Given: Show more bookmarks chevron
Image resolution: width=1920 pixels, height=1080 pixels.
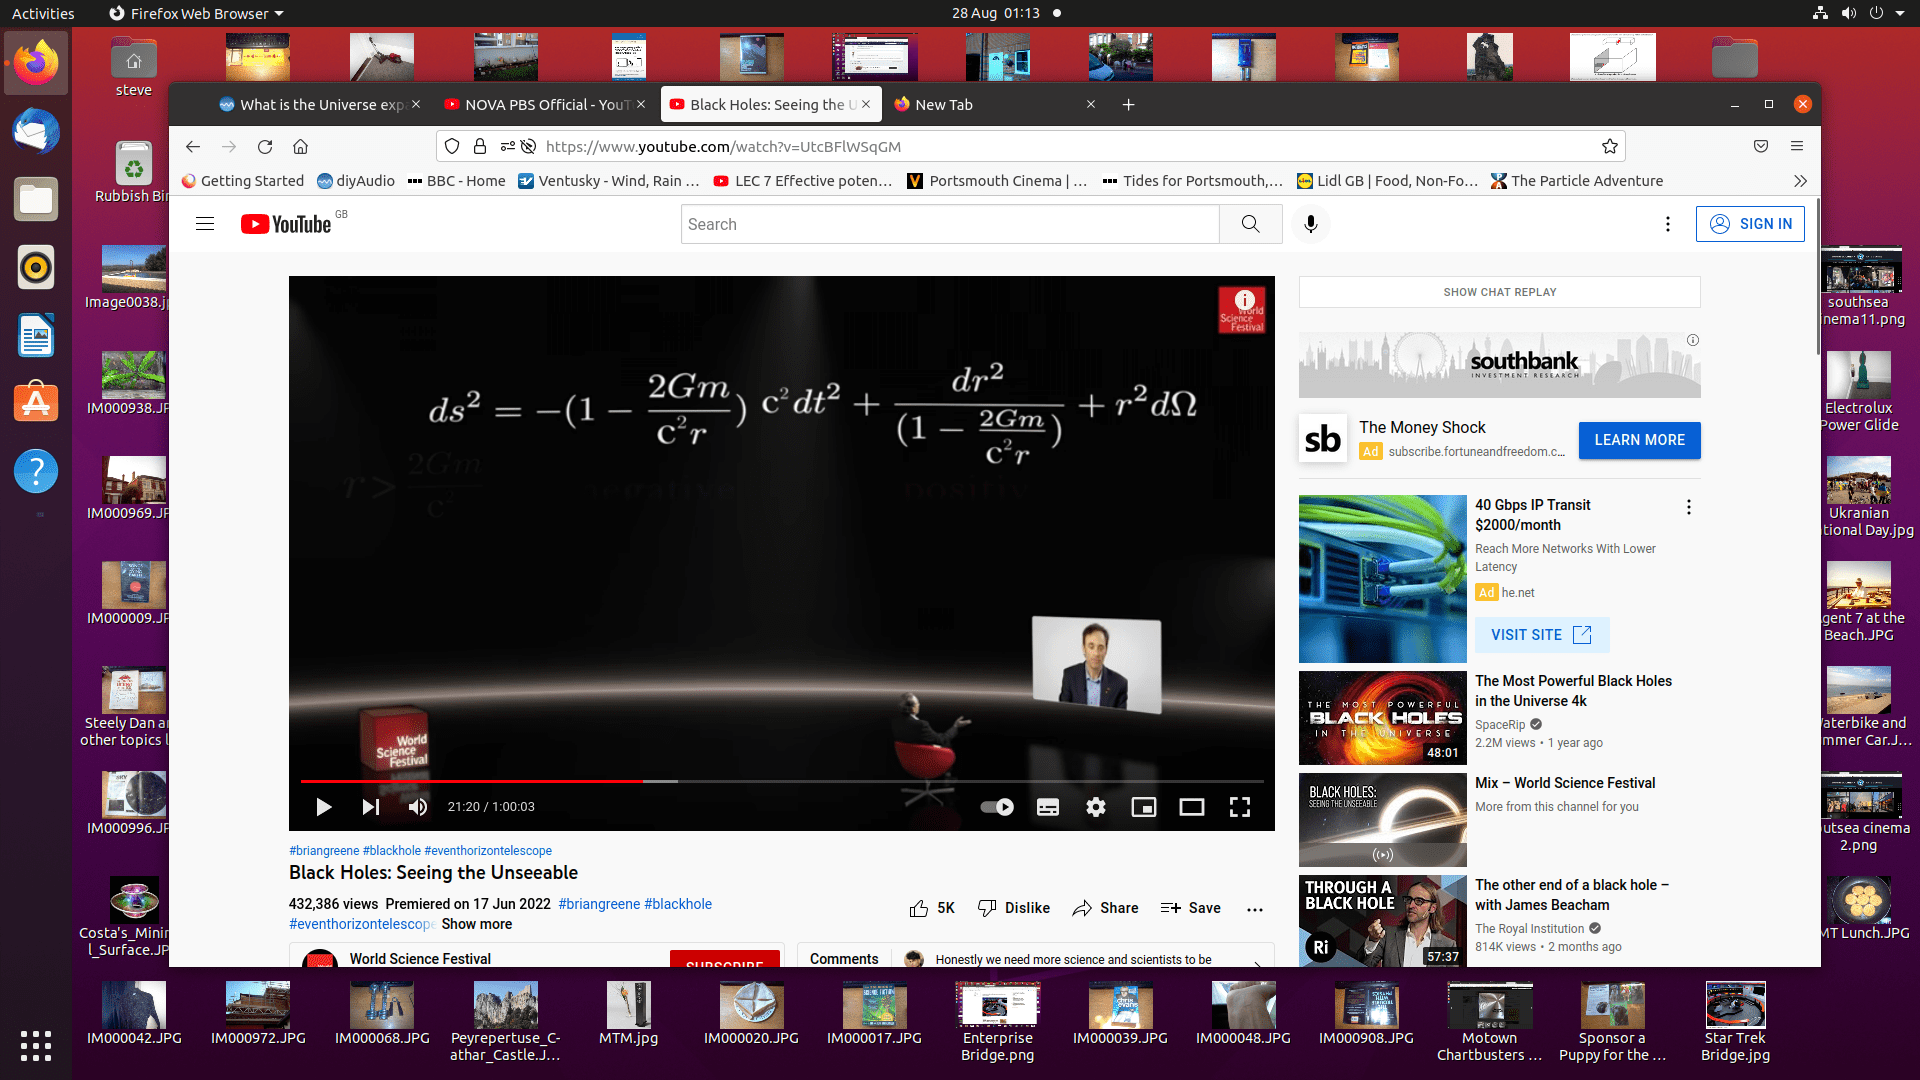Looking at the screenshot, I should coord(1800,181).
